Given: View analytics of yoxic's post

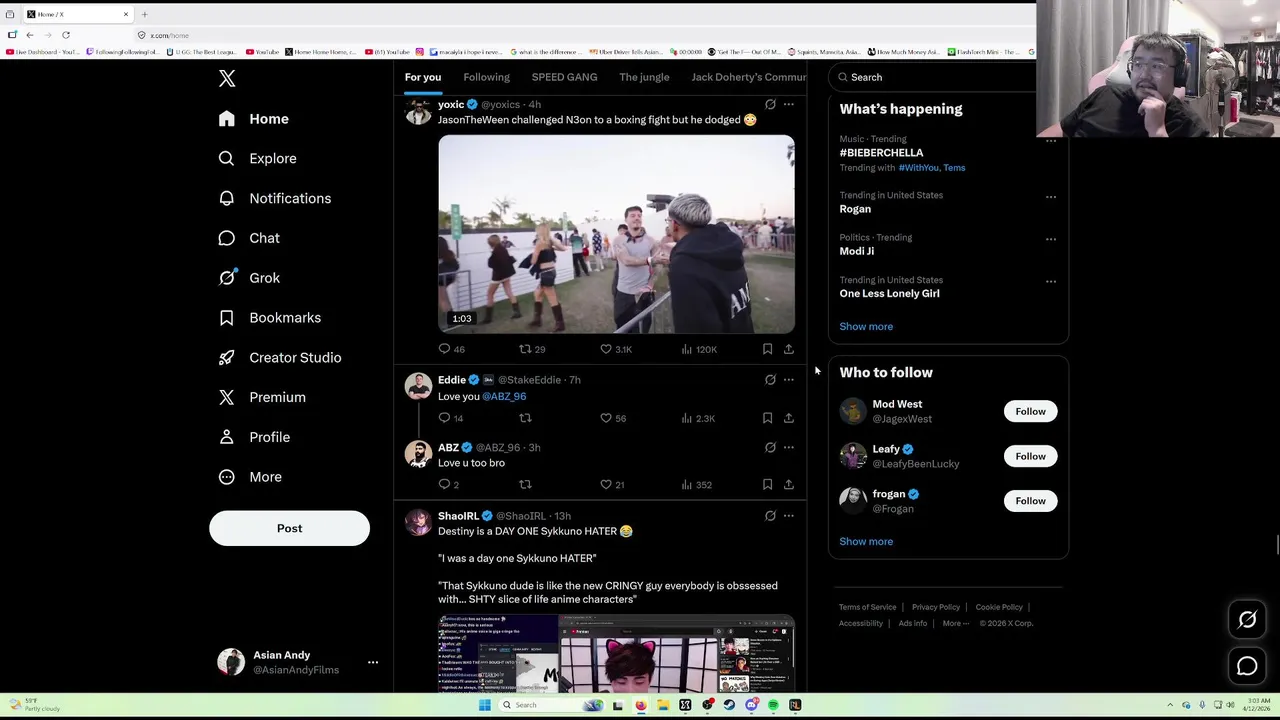Looking at the screenshot, I should 698,349.
